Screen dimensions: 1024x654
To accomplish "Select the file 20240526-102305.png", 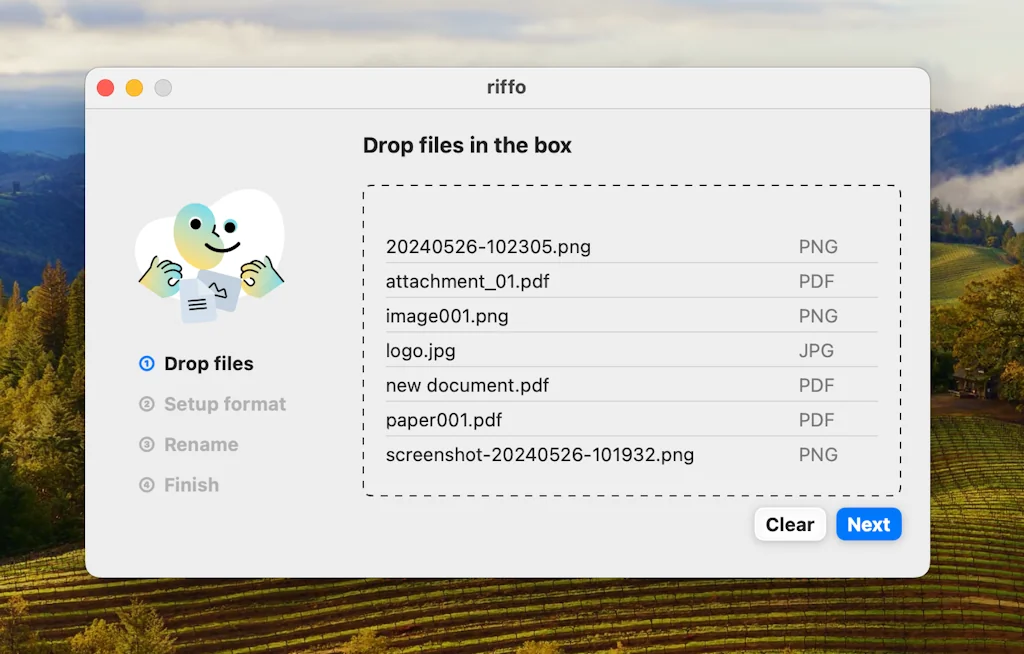I will tap(488, 246).
